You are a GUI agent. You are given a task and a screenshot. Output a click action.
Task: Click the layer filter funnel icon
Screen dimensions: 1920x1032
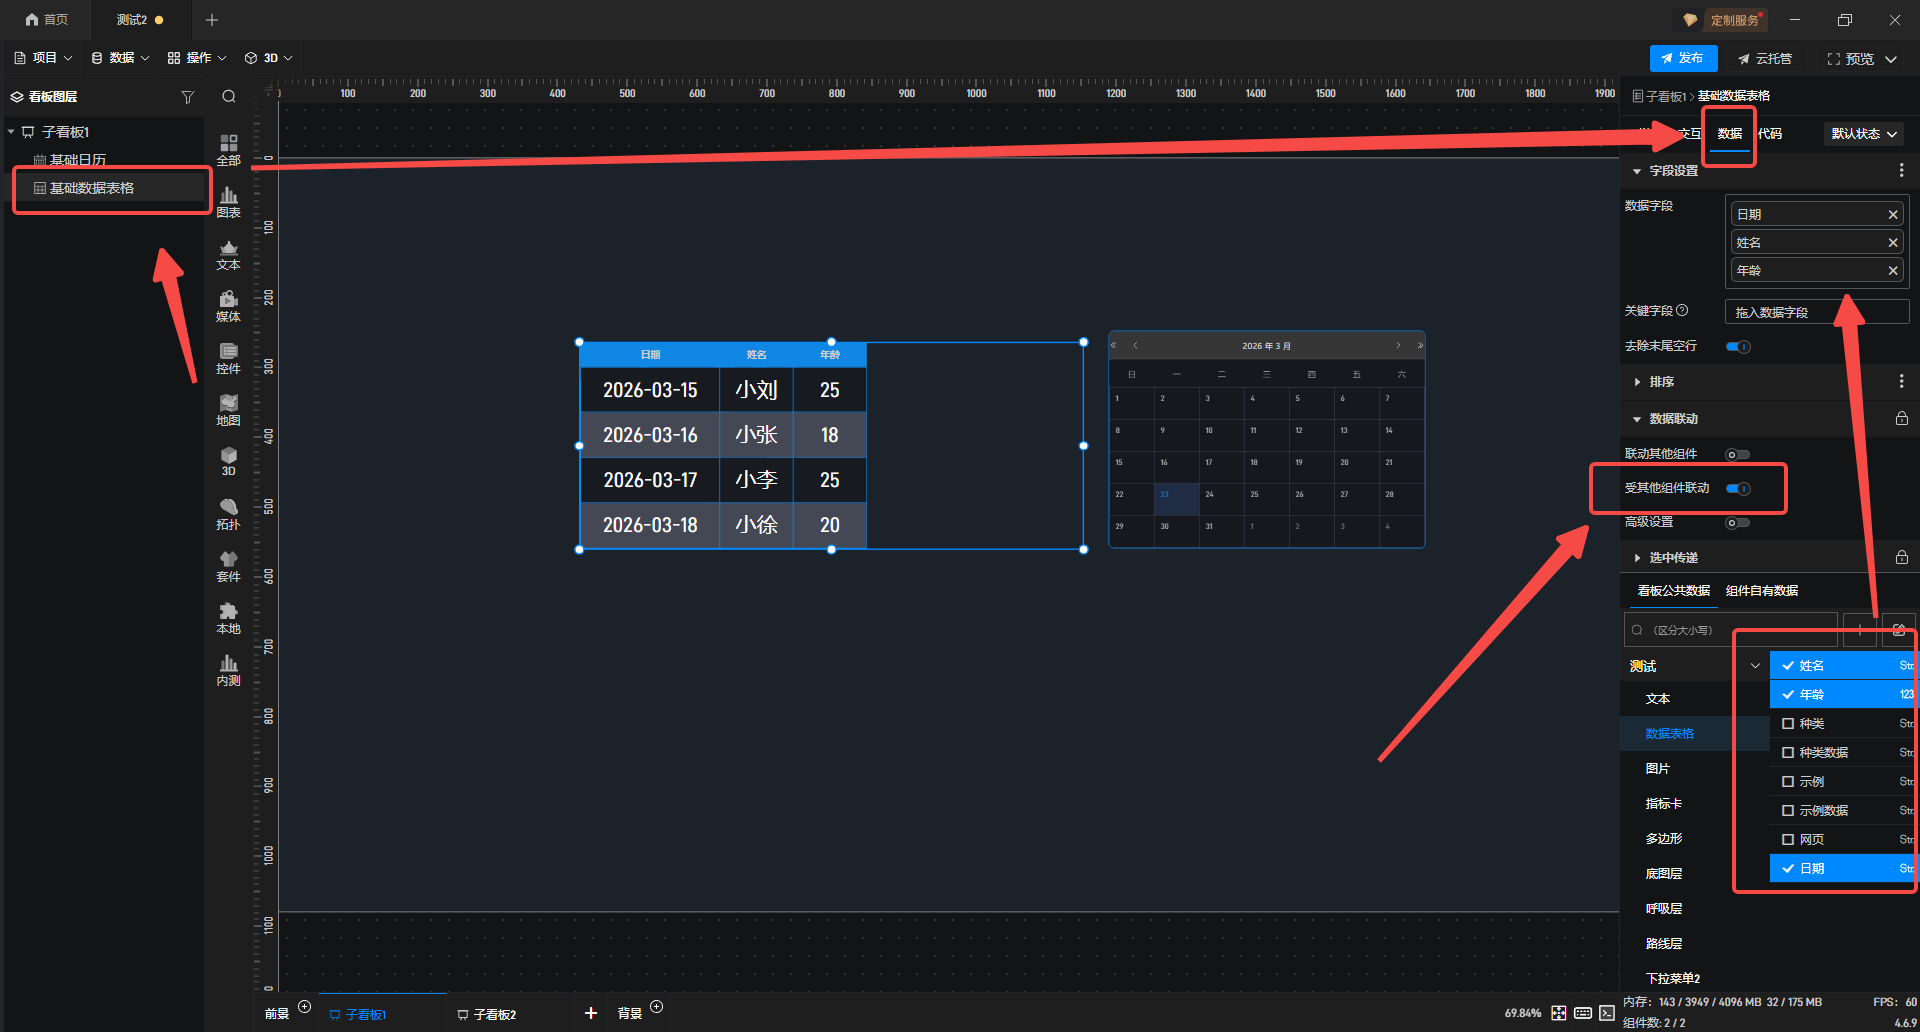click(187, 97)
